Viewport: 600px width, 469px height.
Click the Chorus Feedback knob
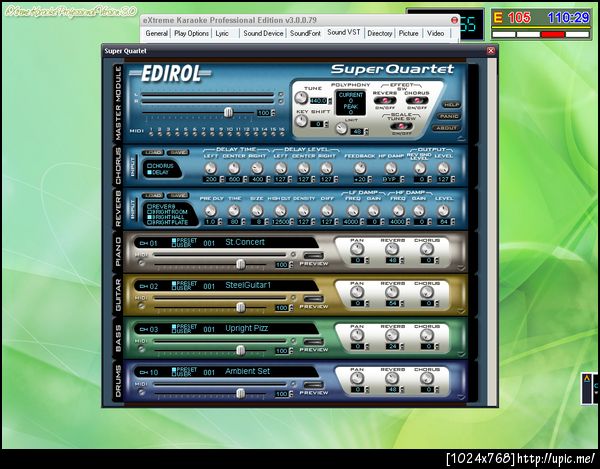[x=359, y=168]
